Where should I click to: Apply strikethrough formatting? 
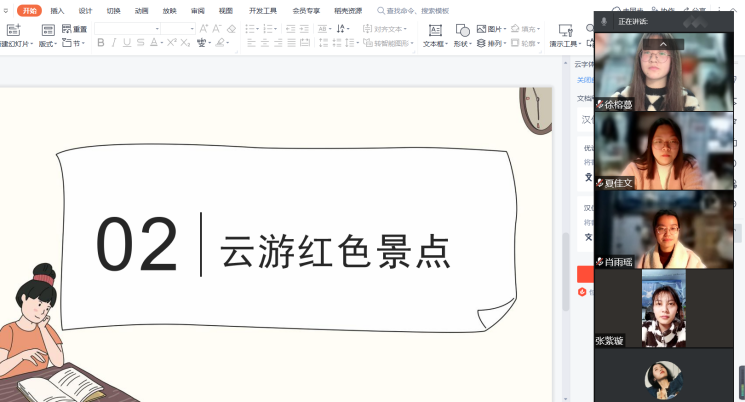click(x=141, y=44)
